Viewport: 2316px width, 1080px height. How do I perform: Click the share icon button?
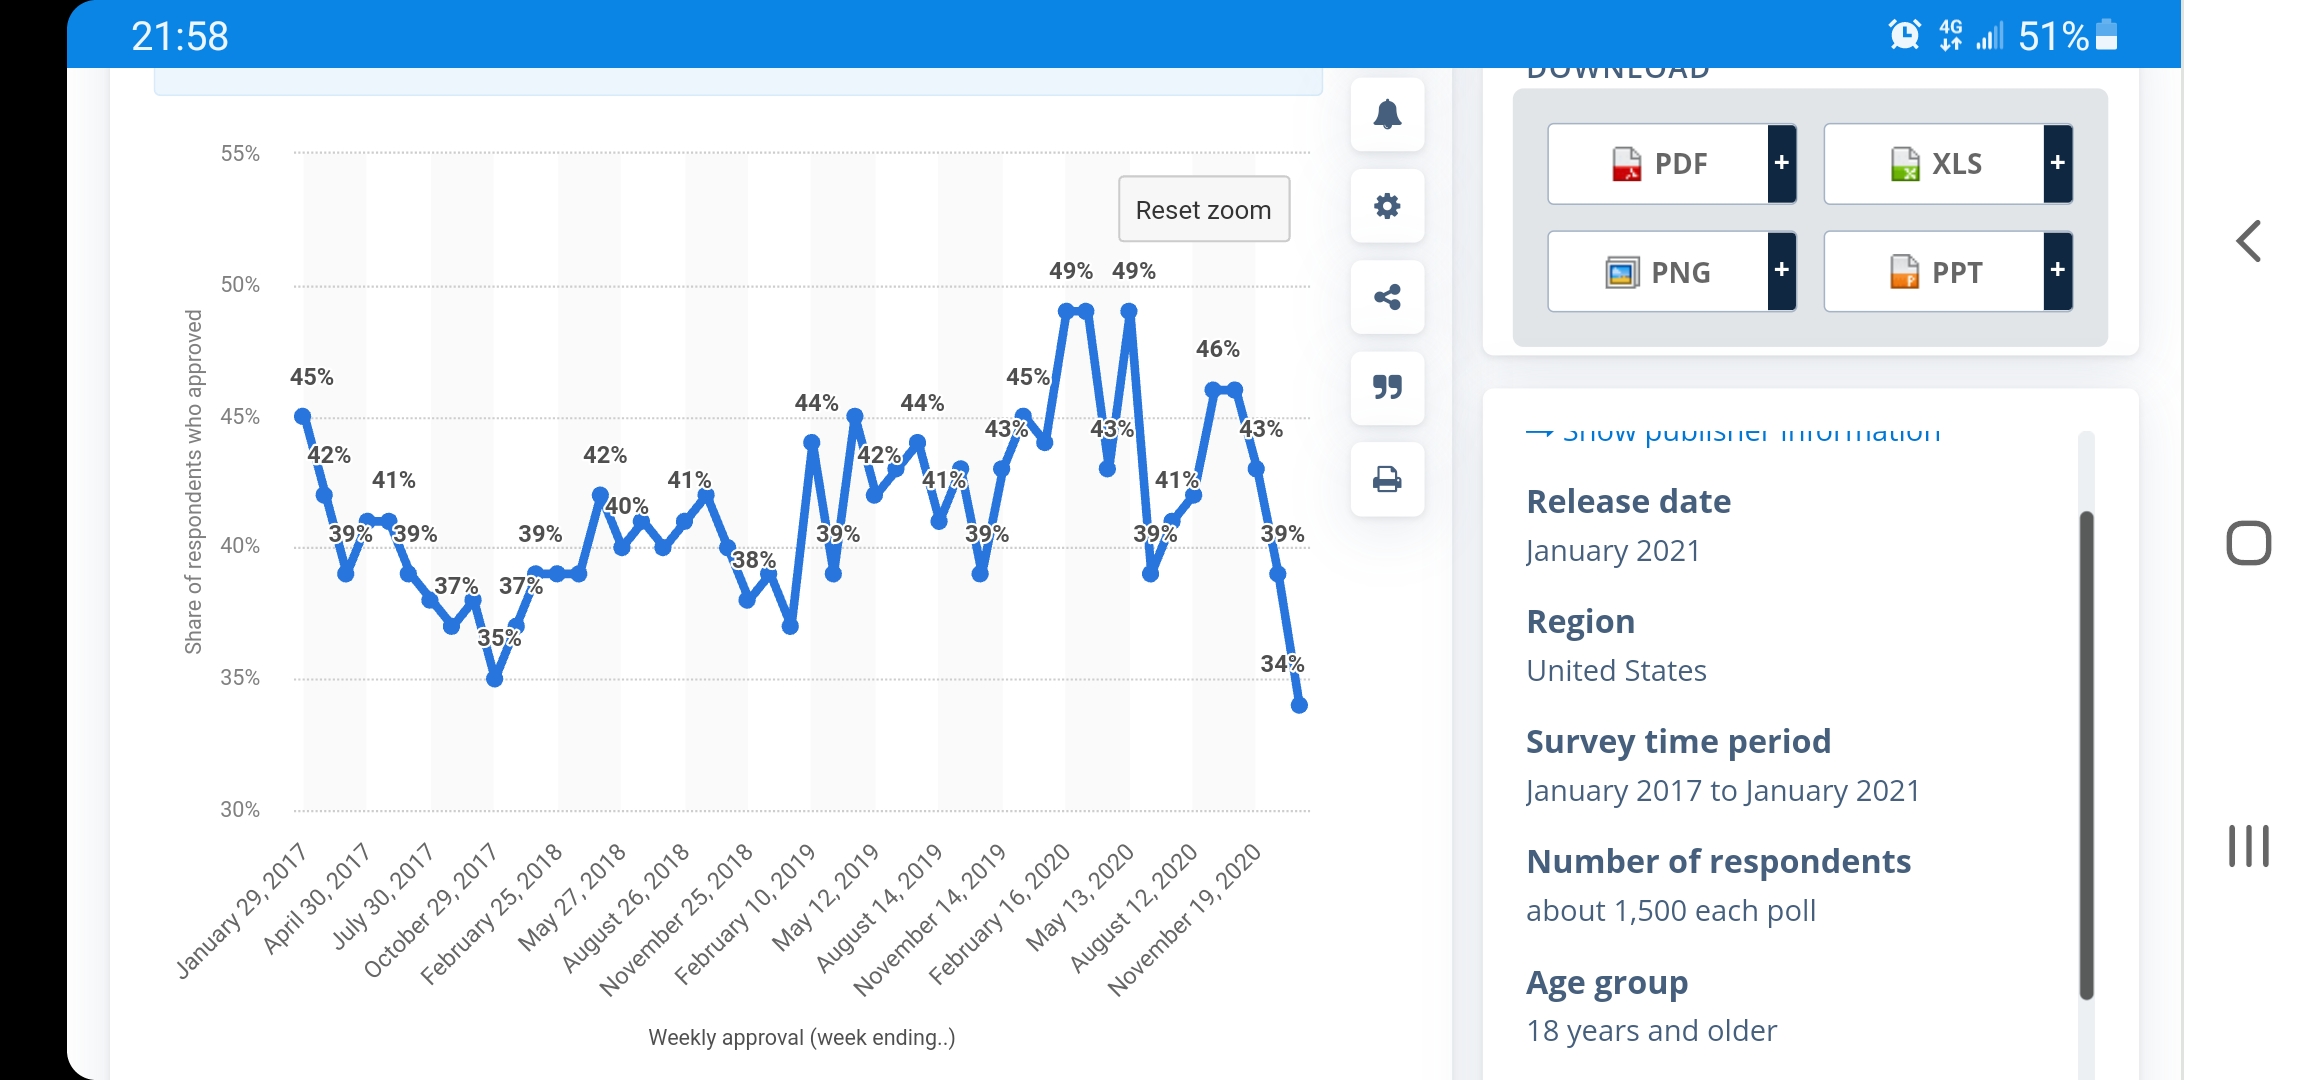tap(1387, 297)
